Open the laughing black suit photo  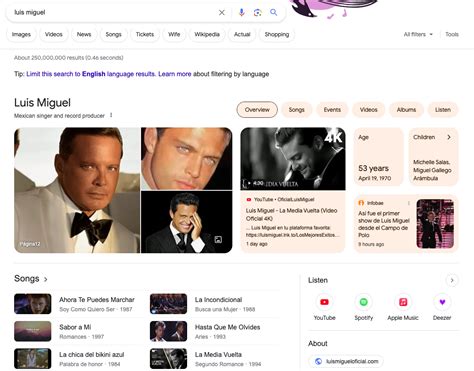tap(187, 222)
